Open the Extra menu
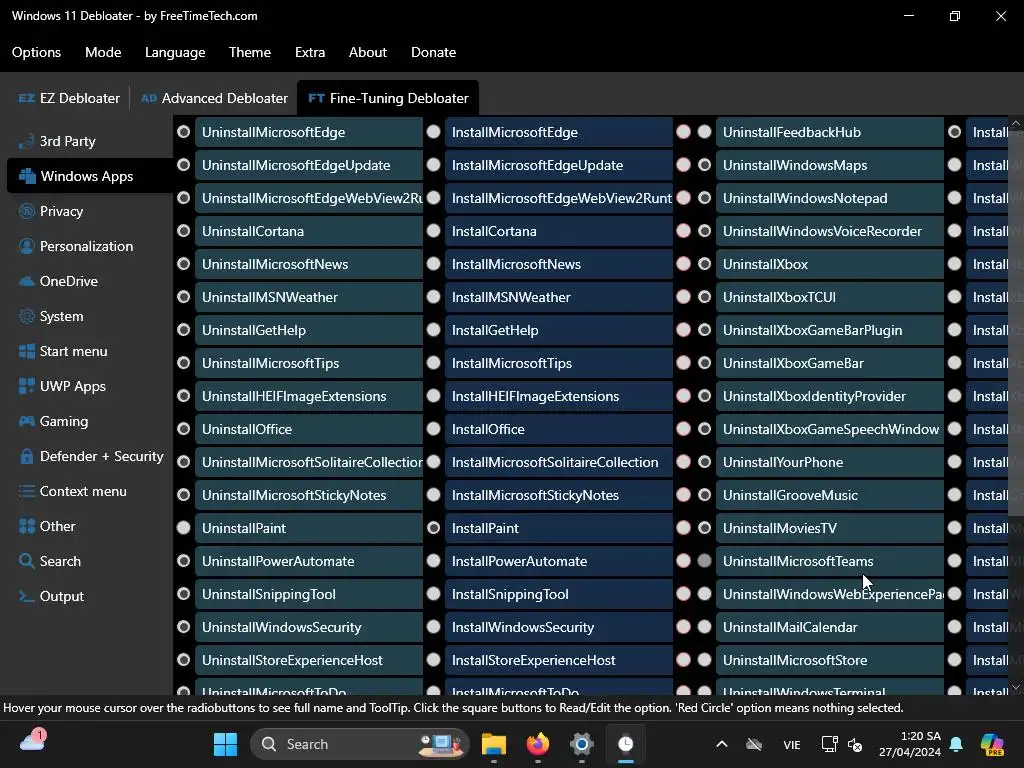 [310, 52]
